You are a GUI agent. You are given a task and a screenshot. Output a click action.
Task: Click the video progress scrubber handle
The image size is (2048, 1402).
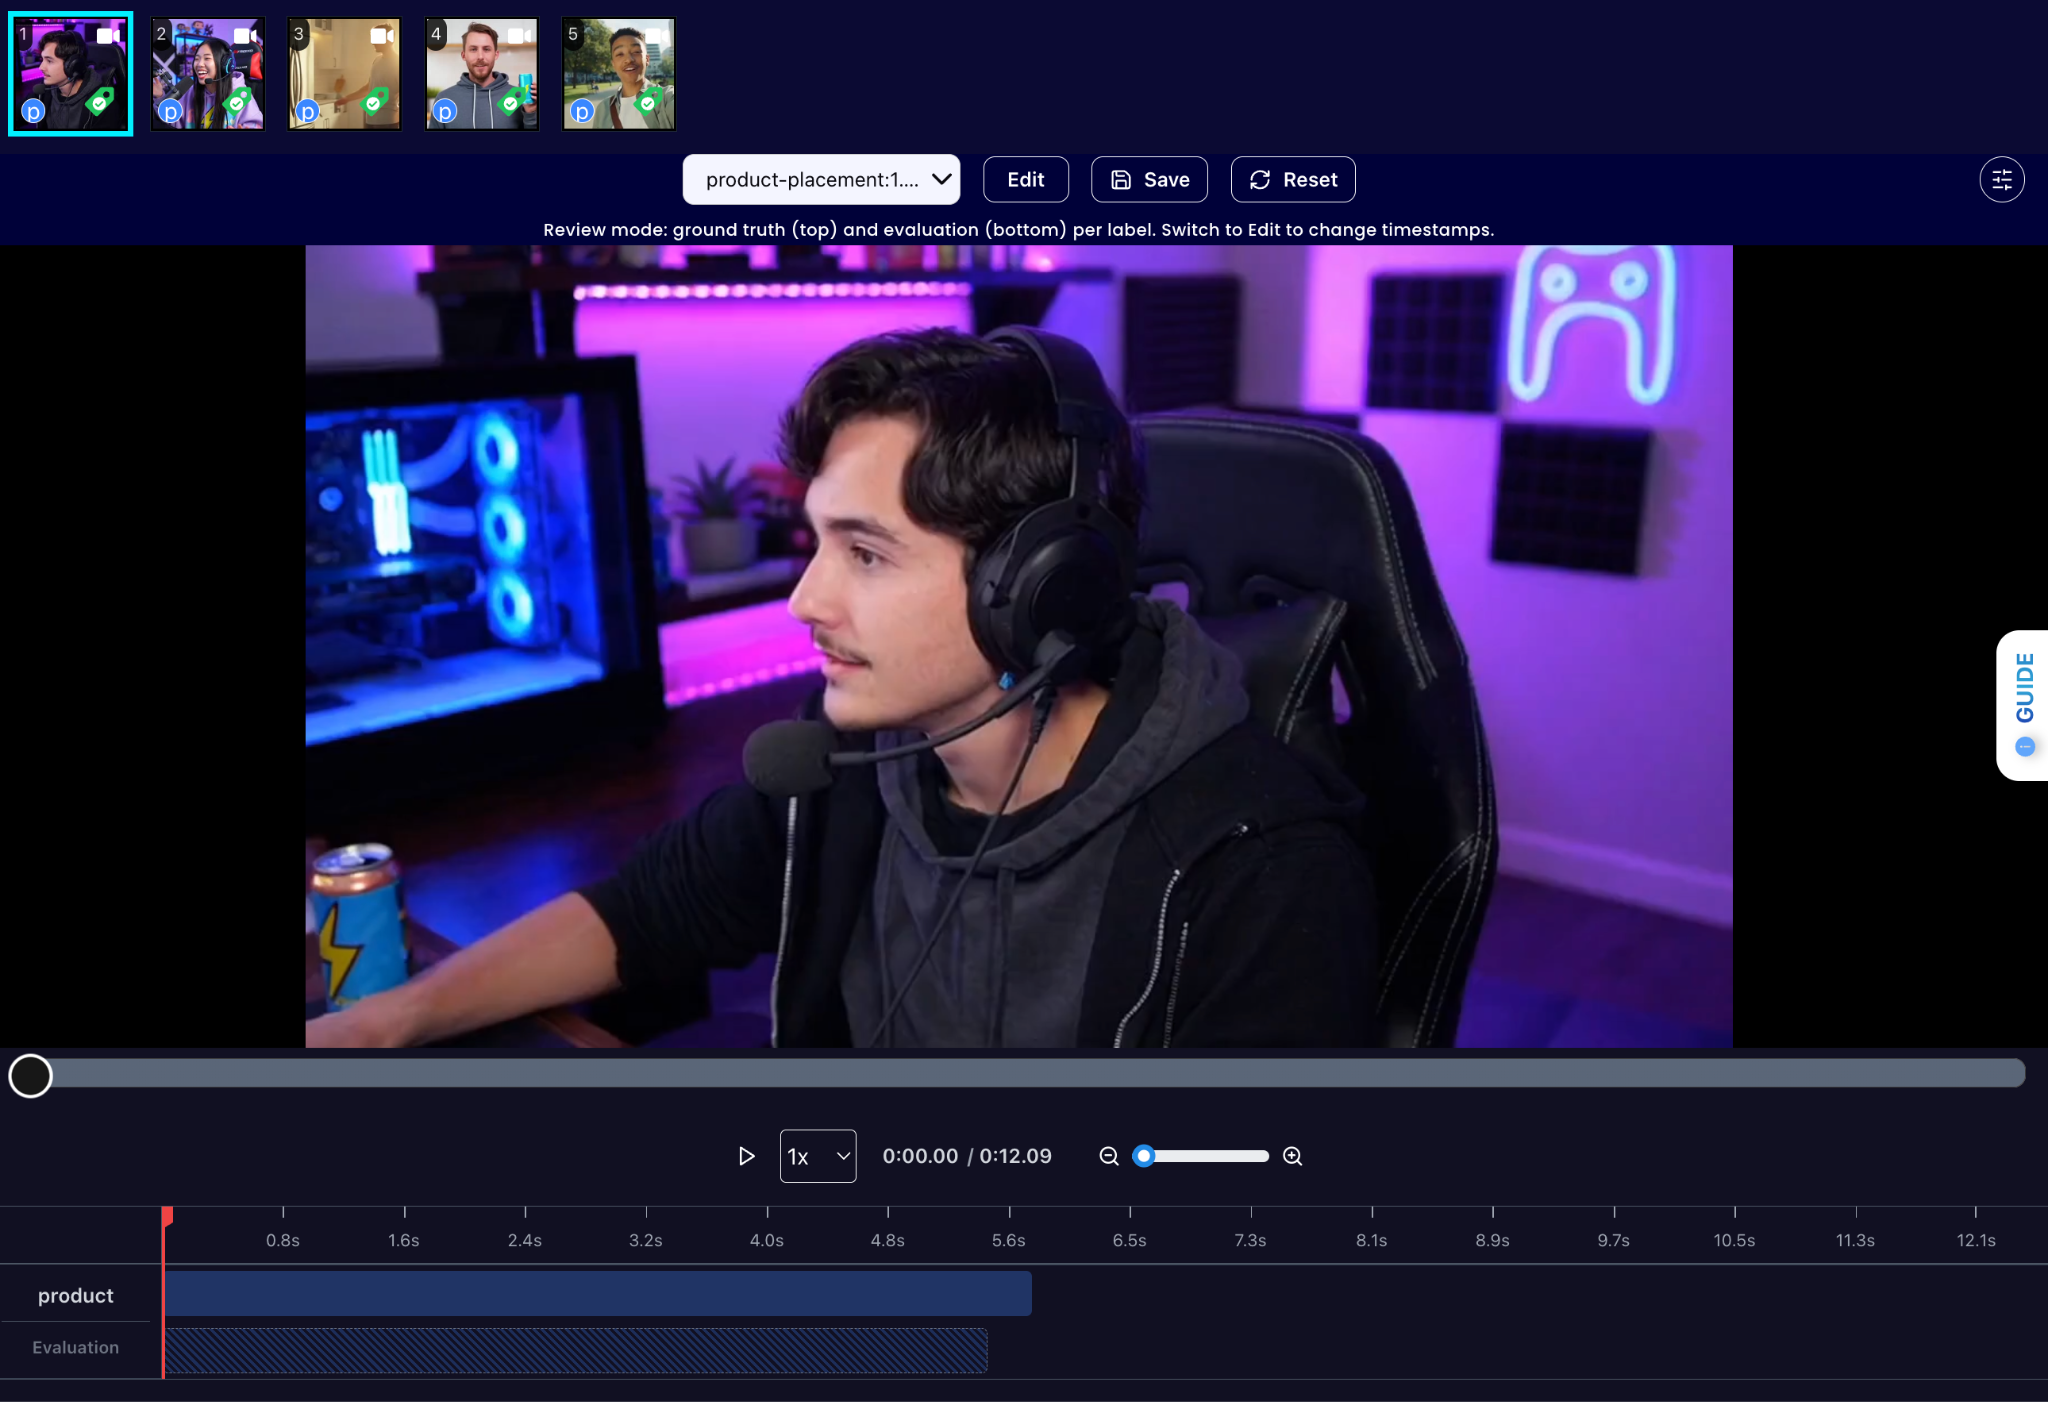30,1076
